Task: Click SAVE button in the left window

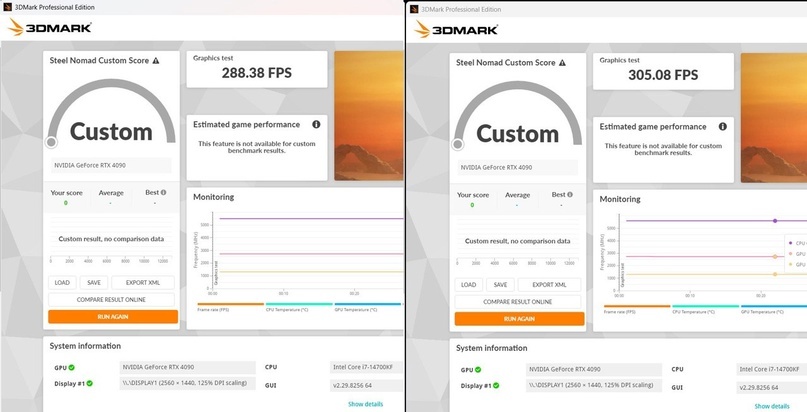Action: (94, 282)
